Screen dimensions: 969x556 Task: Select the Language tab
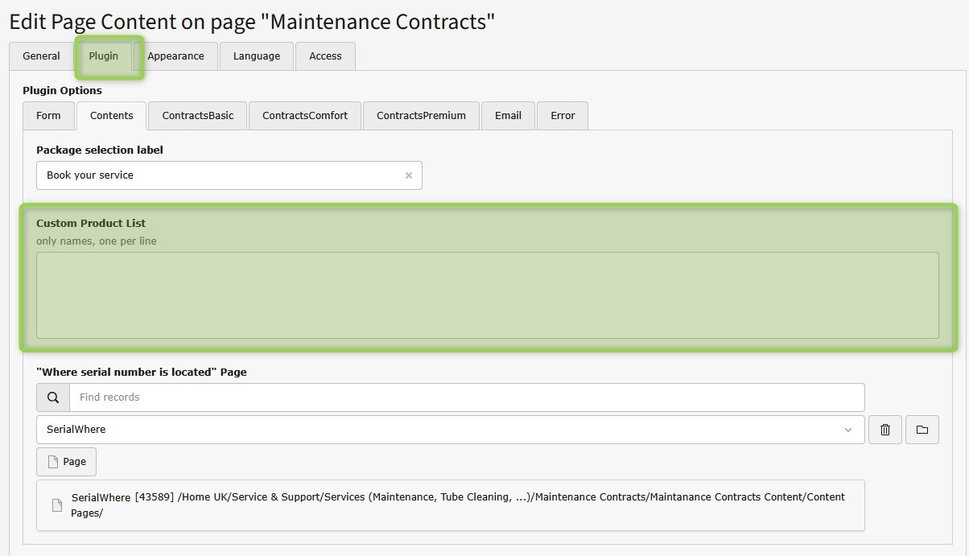pyautogui.click(x=257, y=56)
